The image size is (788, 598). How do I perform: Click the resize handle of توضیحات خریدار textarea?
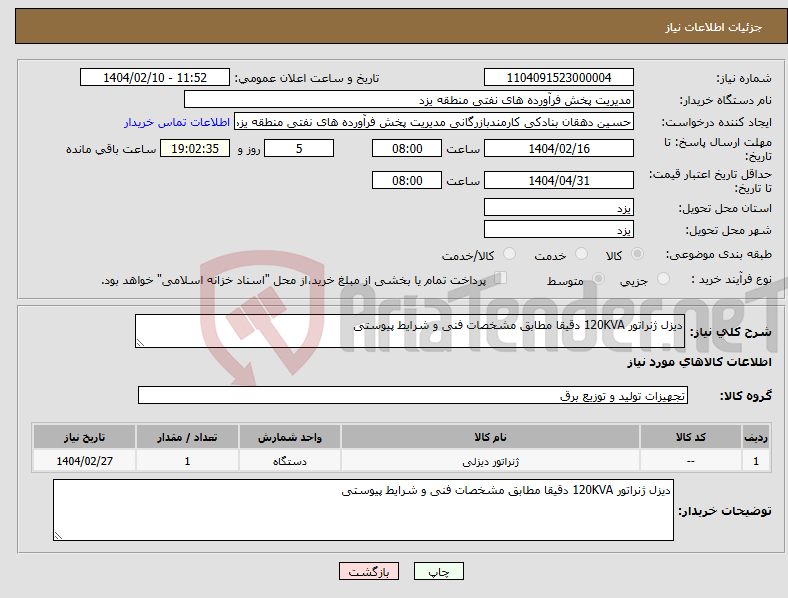(x=58, y=536)
